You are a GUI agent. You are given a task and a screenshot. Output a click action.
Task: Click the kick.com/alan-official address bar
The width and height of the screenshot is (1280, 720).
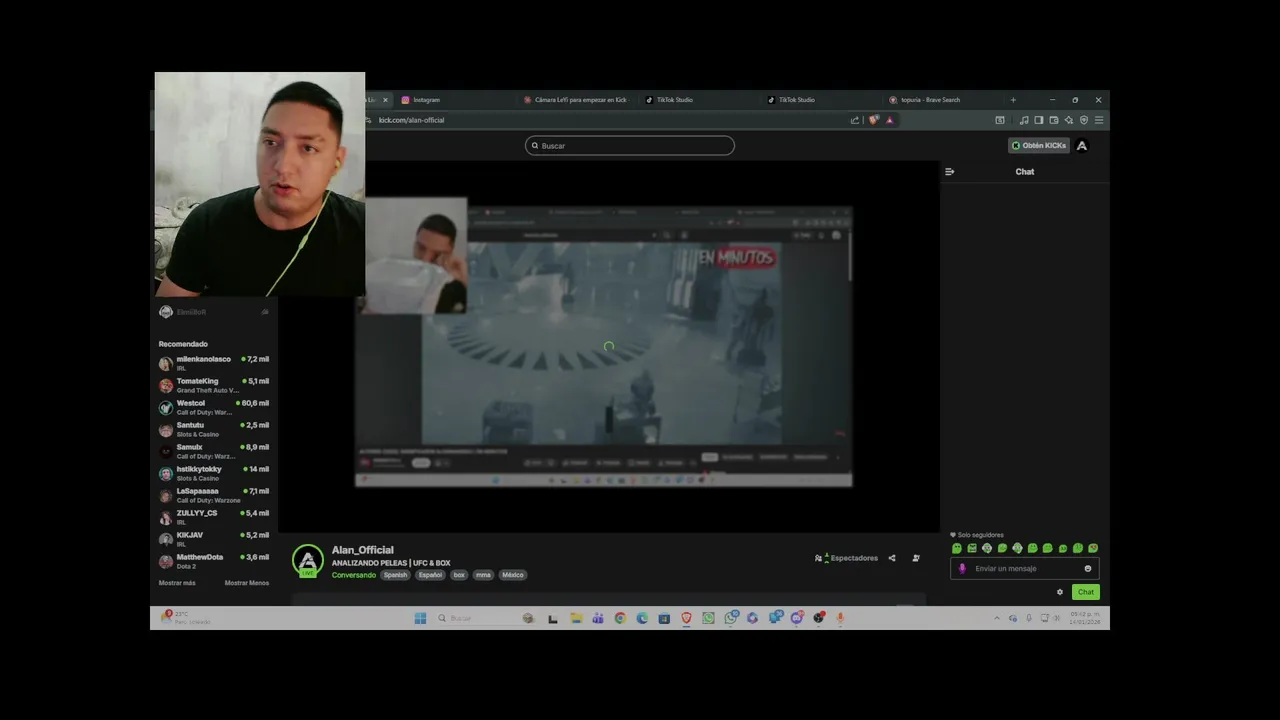point(610,120)
